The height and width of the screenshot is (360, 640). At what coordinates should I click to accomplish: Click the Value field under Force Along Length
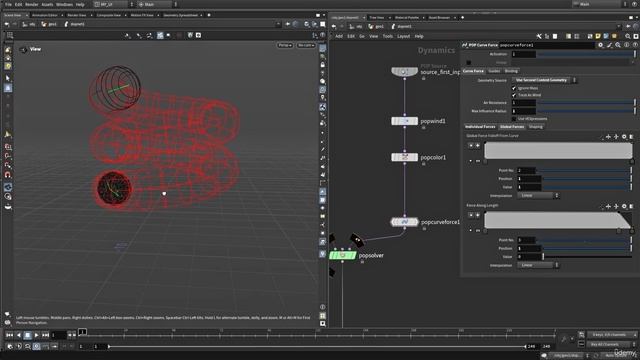pos(529,257)
